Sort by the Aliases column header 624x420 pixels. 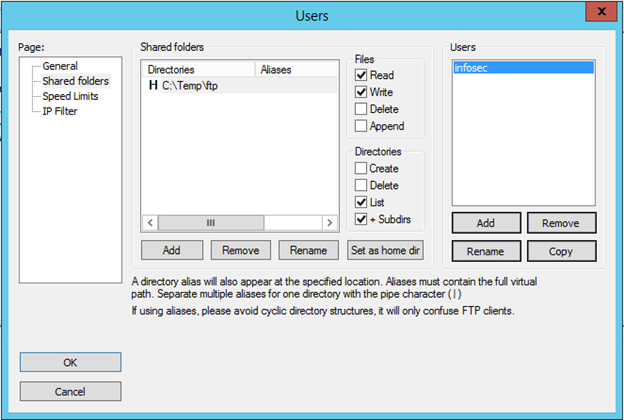click(x=296, y=70)
